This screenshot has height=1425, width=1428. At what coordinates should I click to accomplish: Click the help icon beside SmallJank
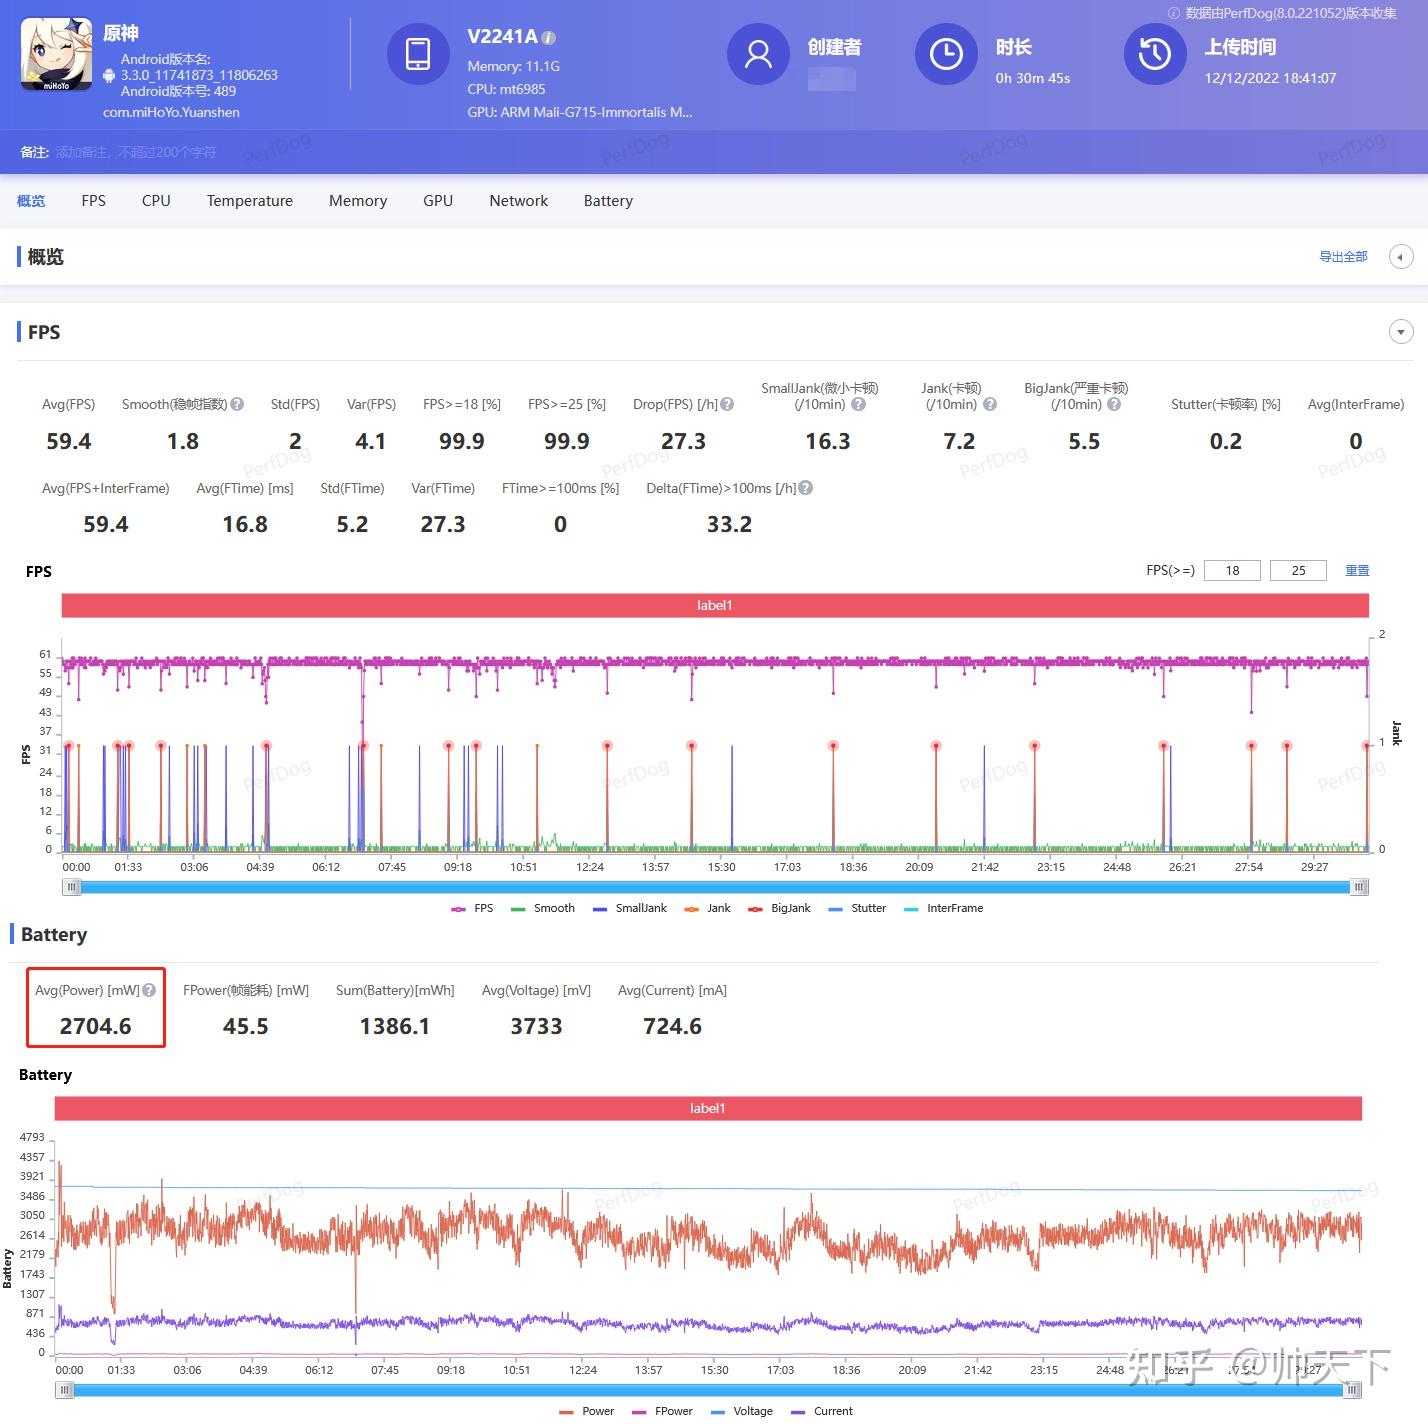(x=858, y=404)
